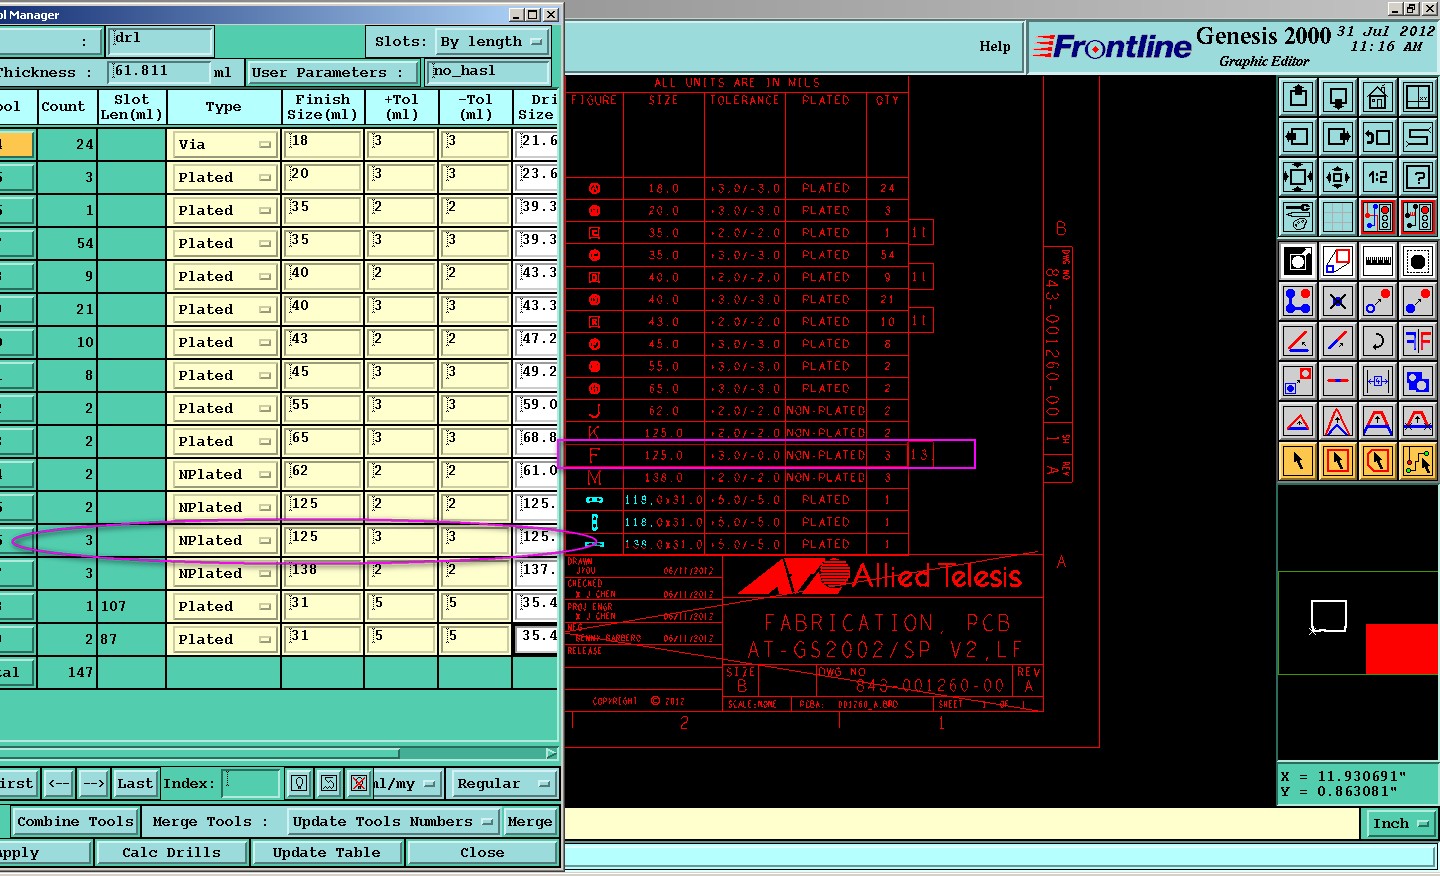Click the red-blue line segment icon

(1338, 381)
